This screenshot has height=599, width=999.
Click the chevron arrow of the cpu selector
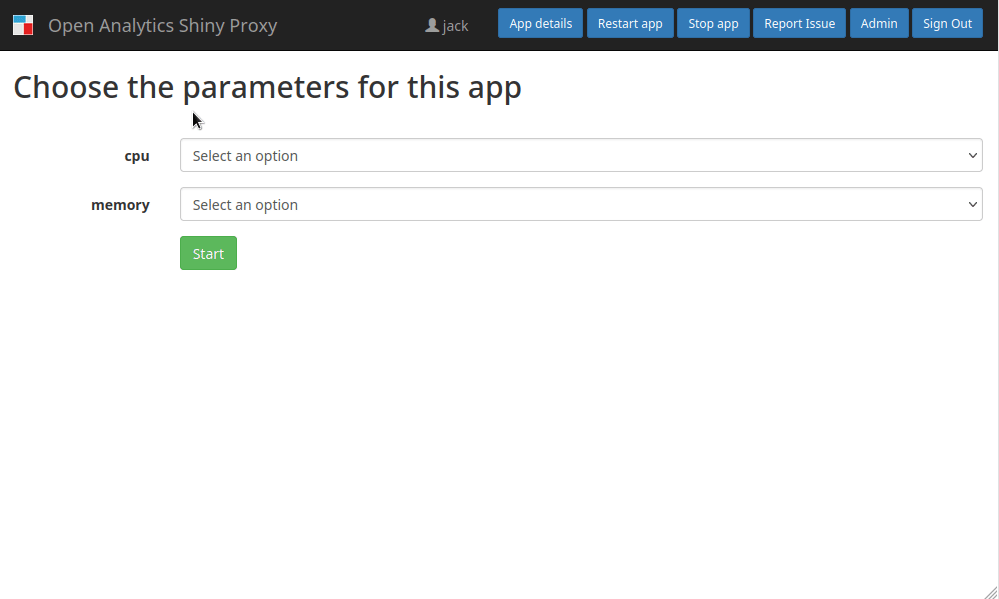click(972, 155)
